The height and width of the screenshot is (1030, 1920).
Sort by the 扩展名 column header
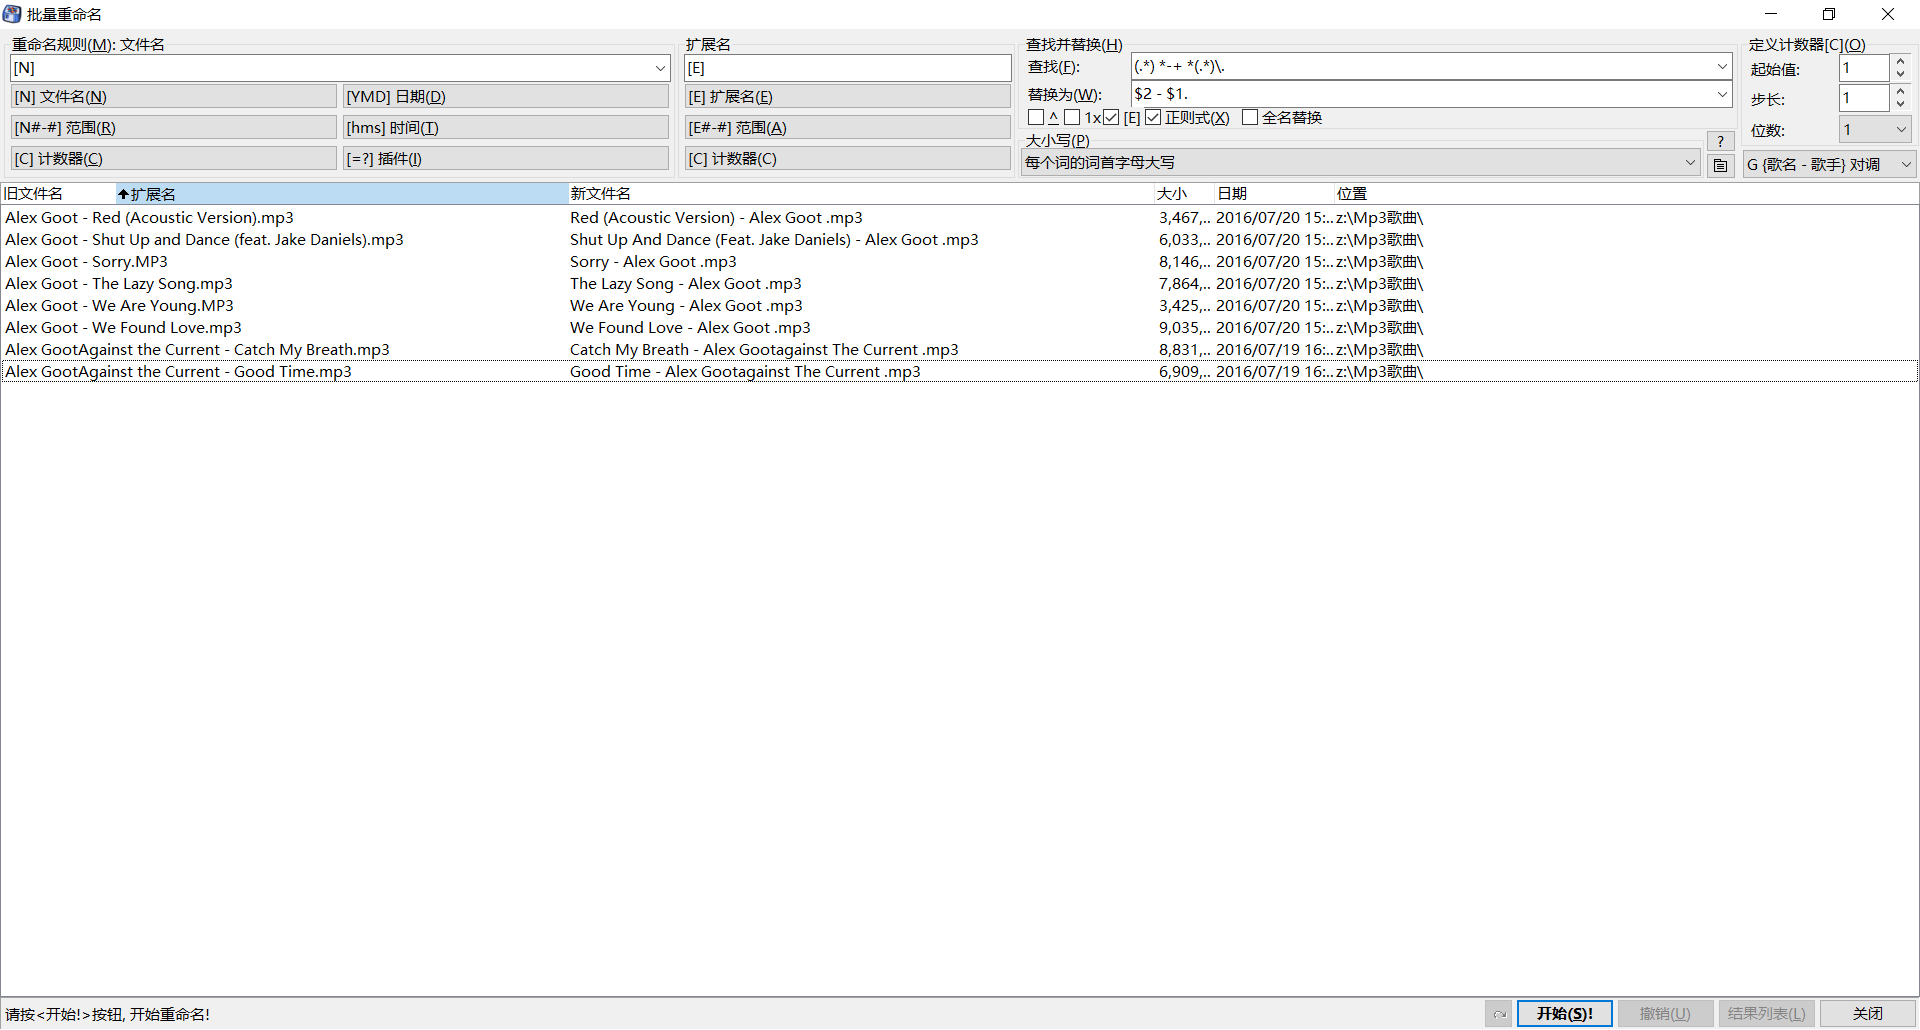(x=342, y=194)
